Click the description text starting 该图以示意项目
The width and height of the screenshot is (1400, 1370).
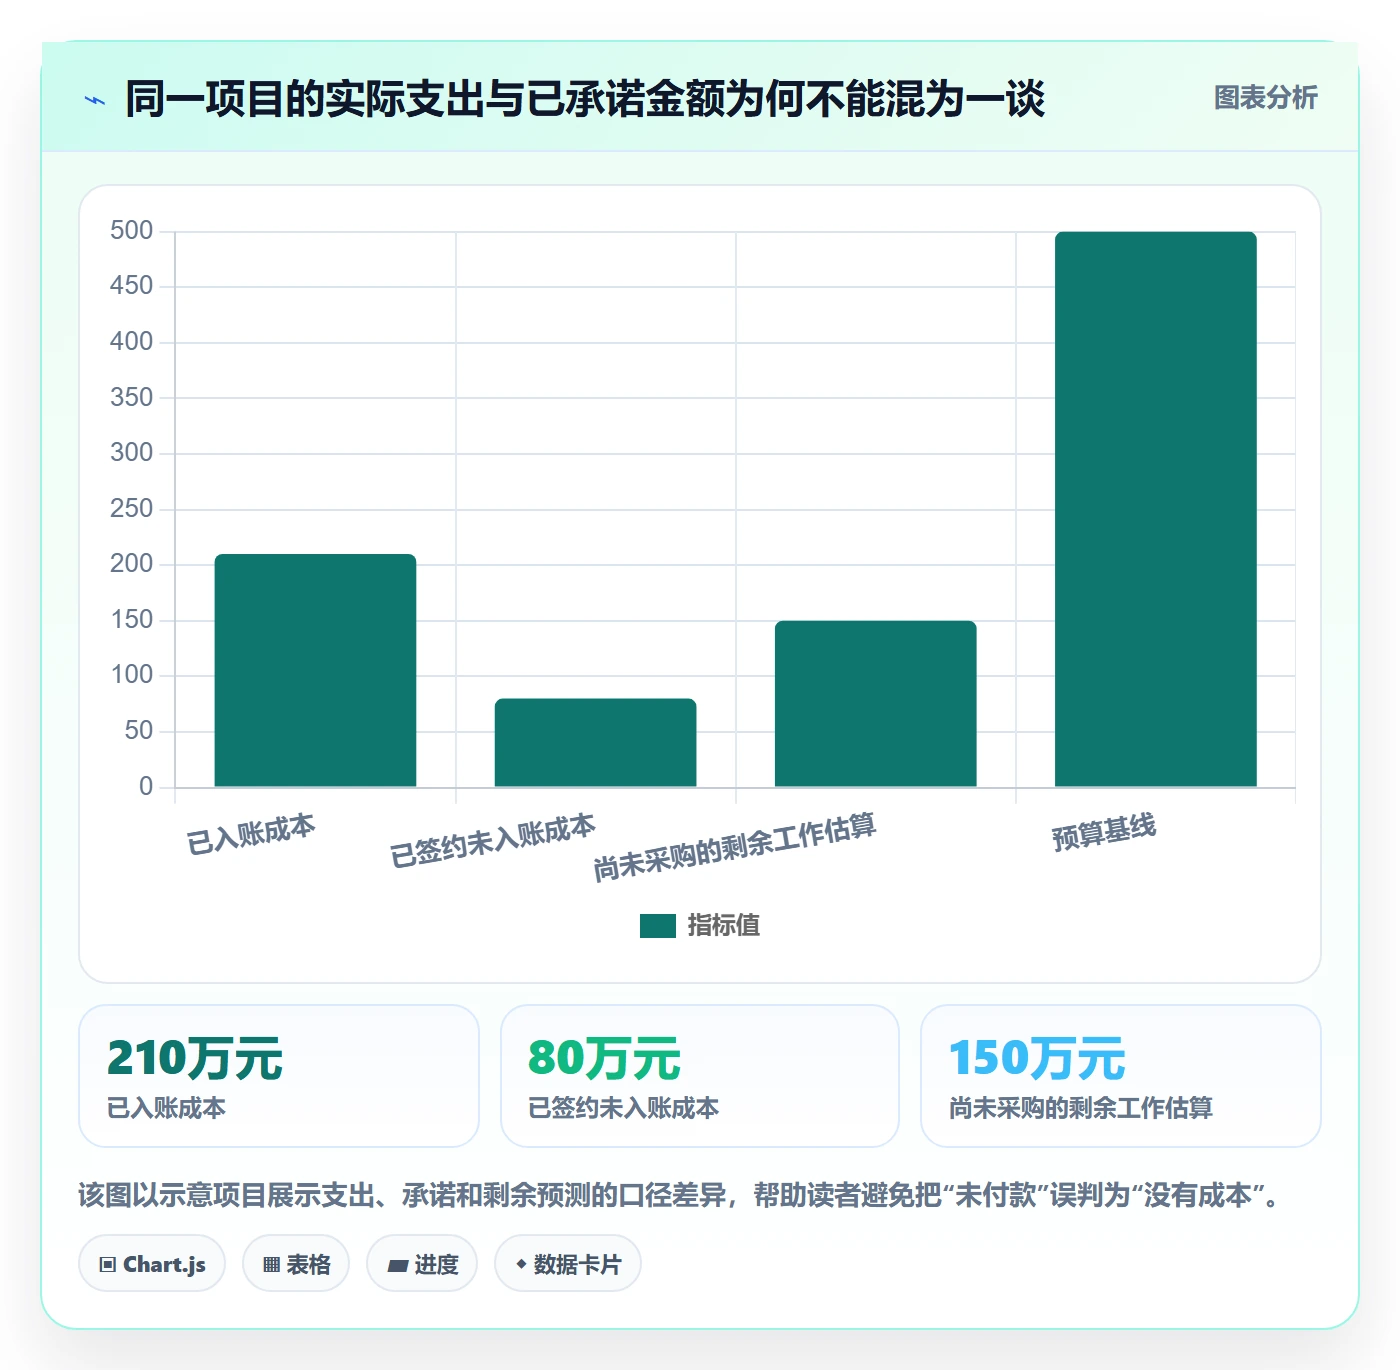tap(680, 1195)
